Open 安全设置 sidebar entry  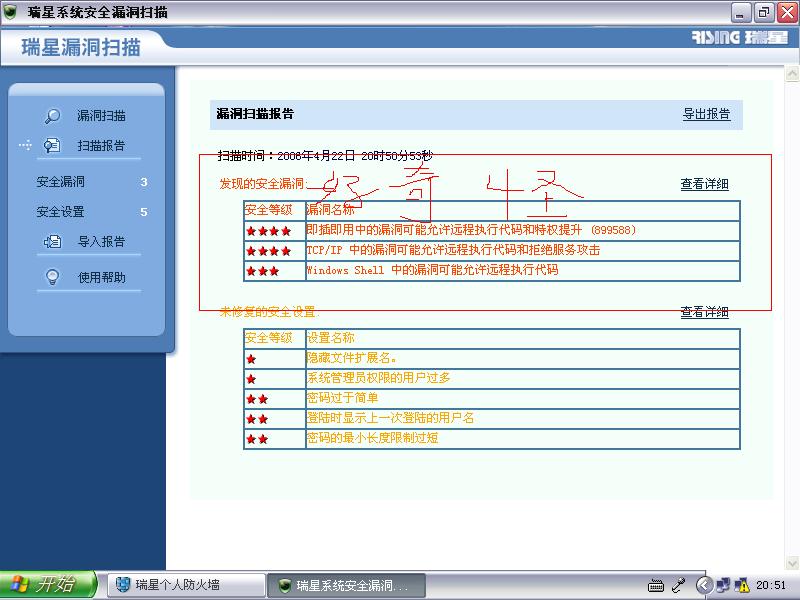point(60,212)
